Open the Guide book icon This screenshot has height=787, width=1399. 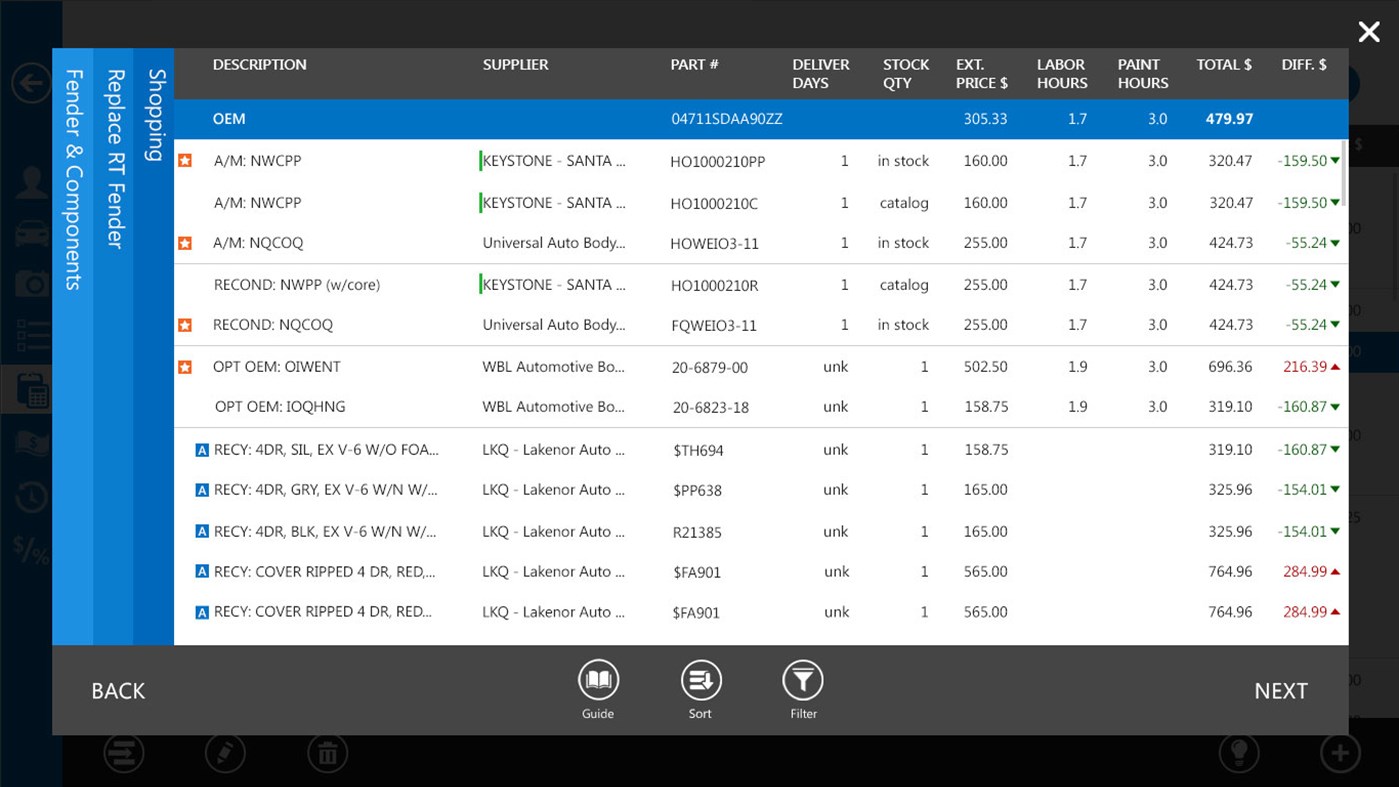pos(598,678)
